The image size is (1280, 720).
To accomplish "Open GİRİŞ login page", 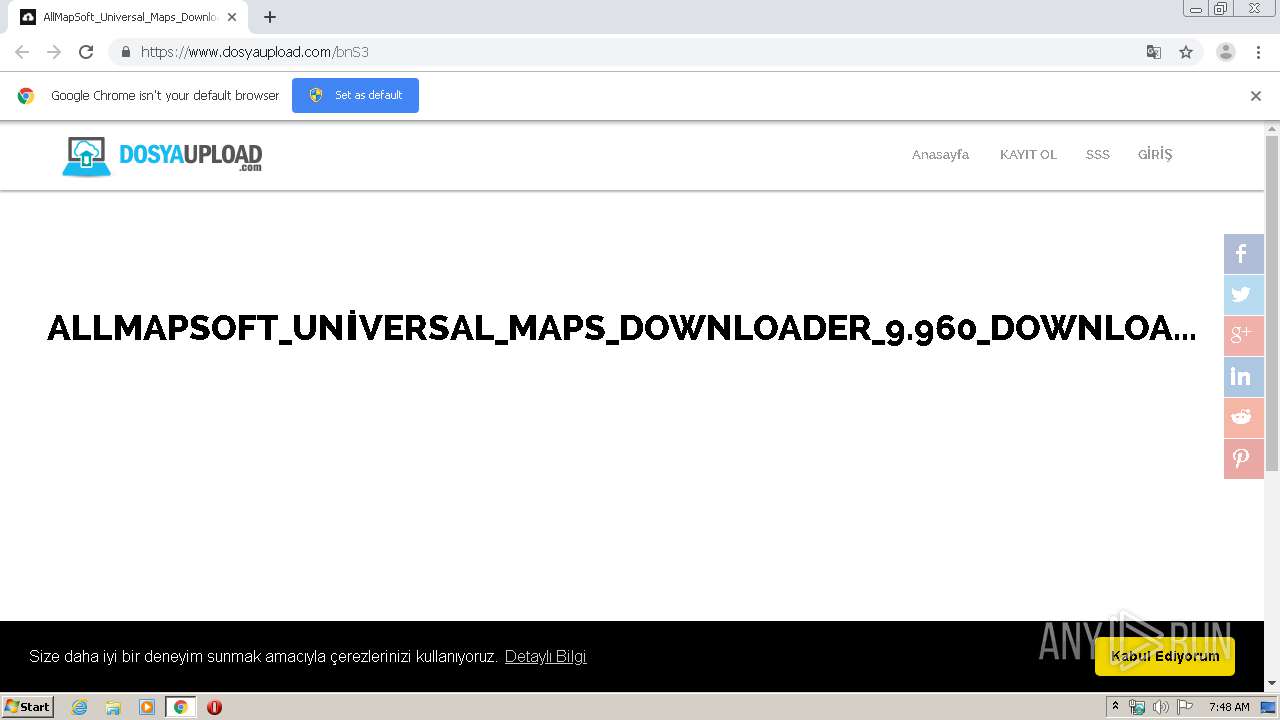I will coord(1155,154).
